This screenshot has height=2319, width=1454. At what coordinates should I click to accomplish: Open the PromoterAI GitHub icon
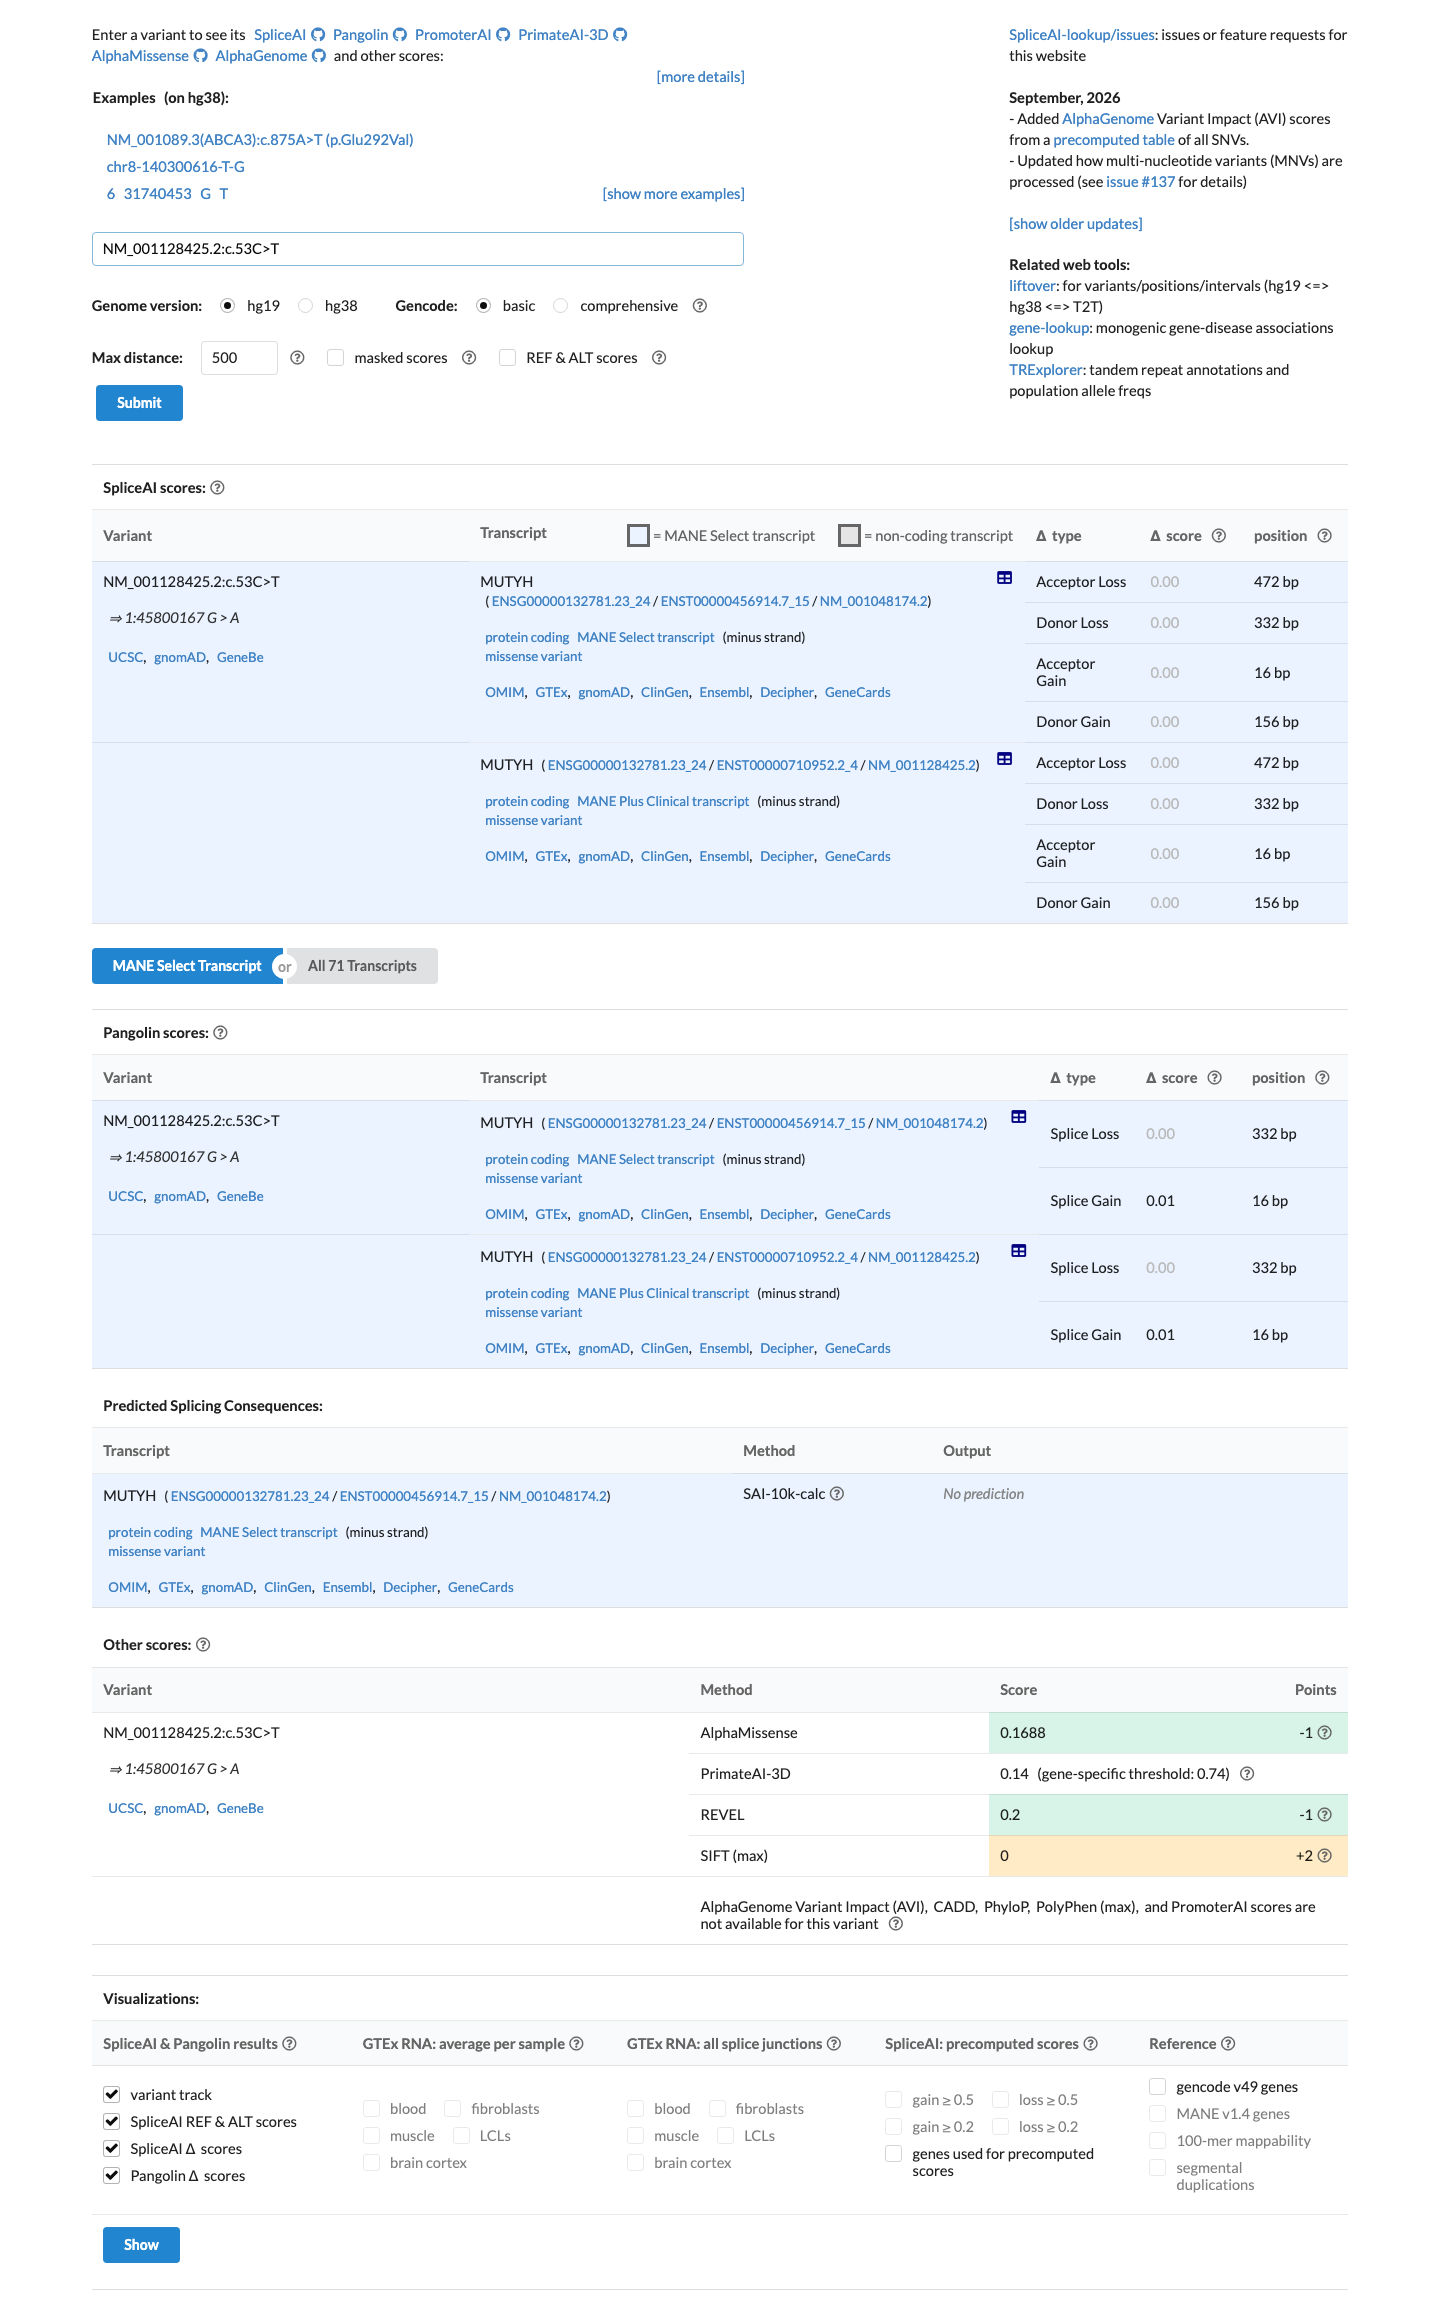click(503, 35)
